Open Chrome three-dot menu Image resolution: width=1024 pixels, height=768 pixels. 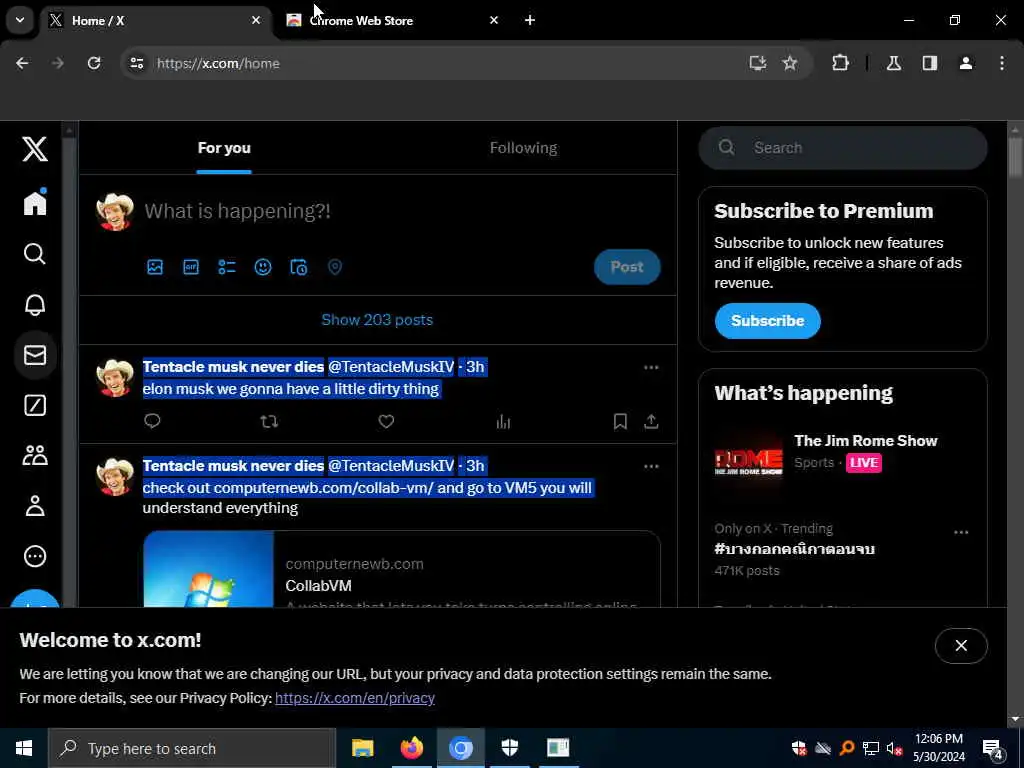pos(1002,63)
